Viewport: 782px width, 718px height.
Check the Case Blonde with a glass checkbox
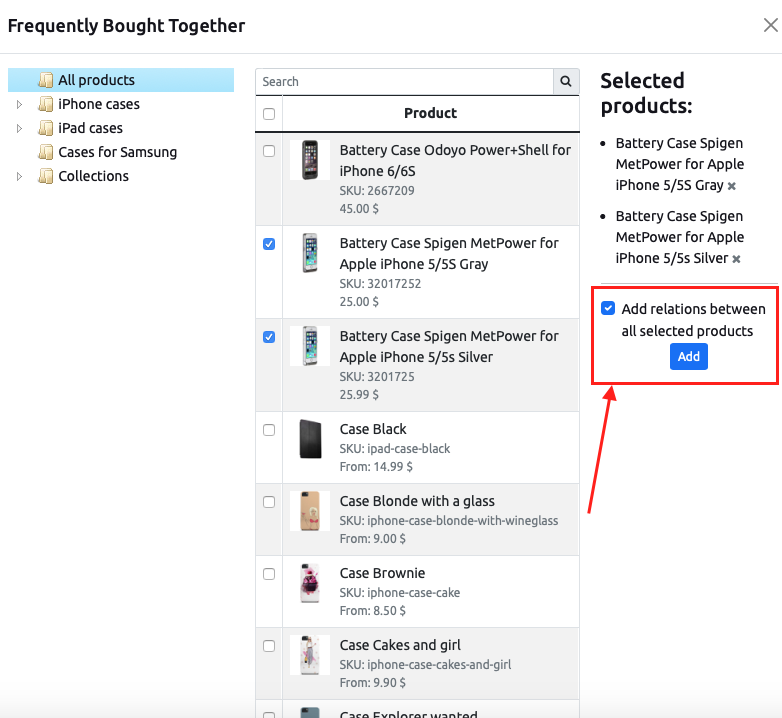[x=269, y=502]
